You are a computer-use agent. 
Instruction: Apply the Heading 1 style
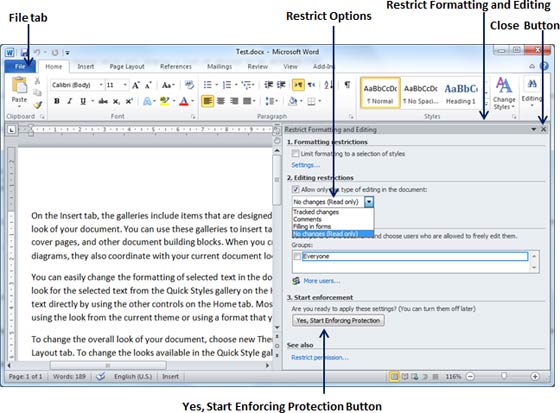tap(461, 93)
